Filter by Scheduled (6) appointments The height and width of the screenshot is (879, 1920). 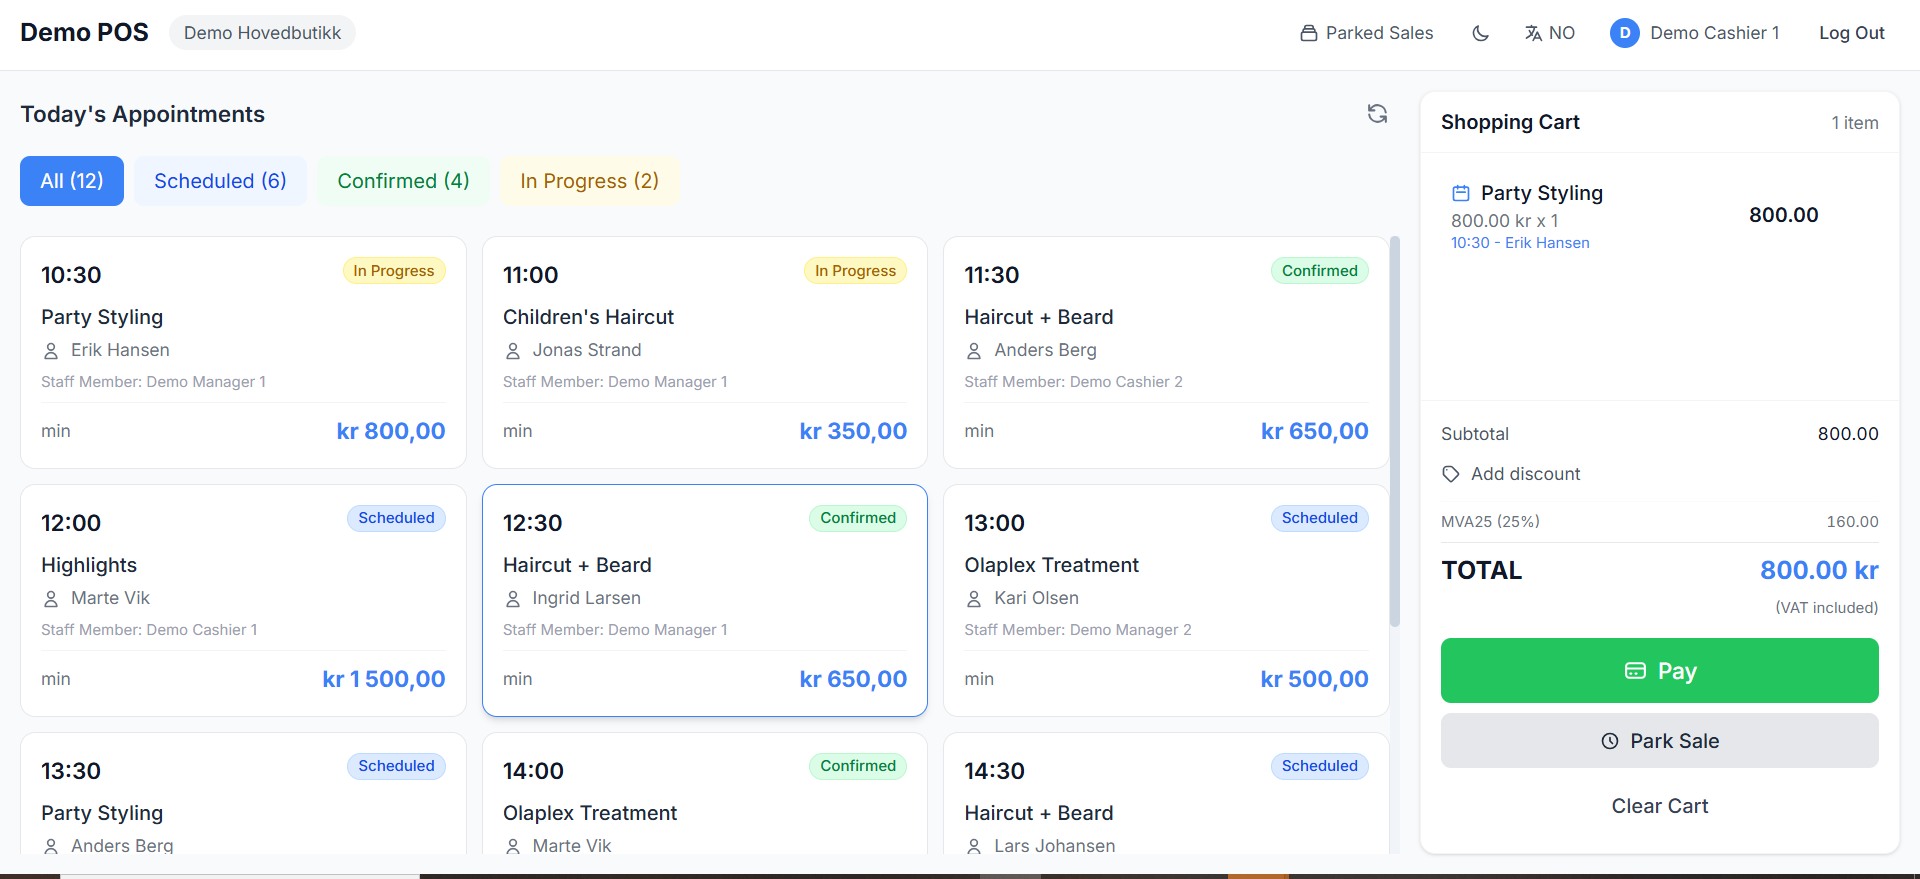coord(220,181)
